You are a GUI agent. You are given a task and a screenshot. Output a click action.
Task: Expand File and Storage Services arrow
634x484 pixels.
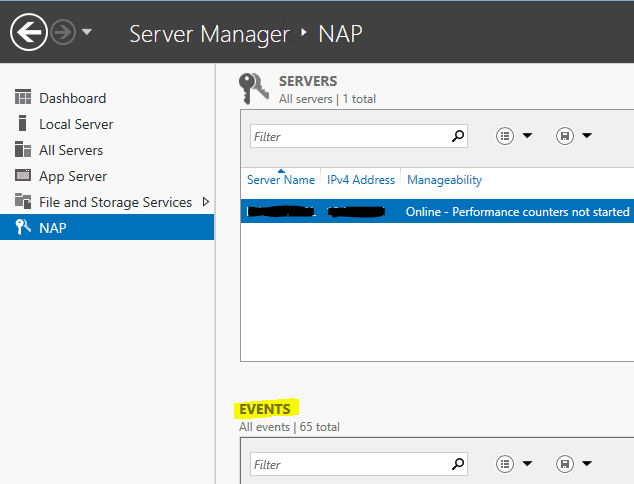click(206, 202)
